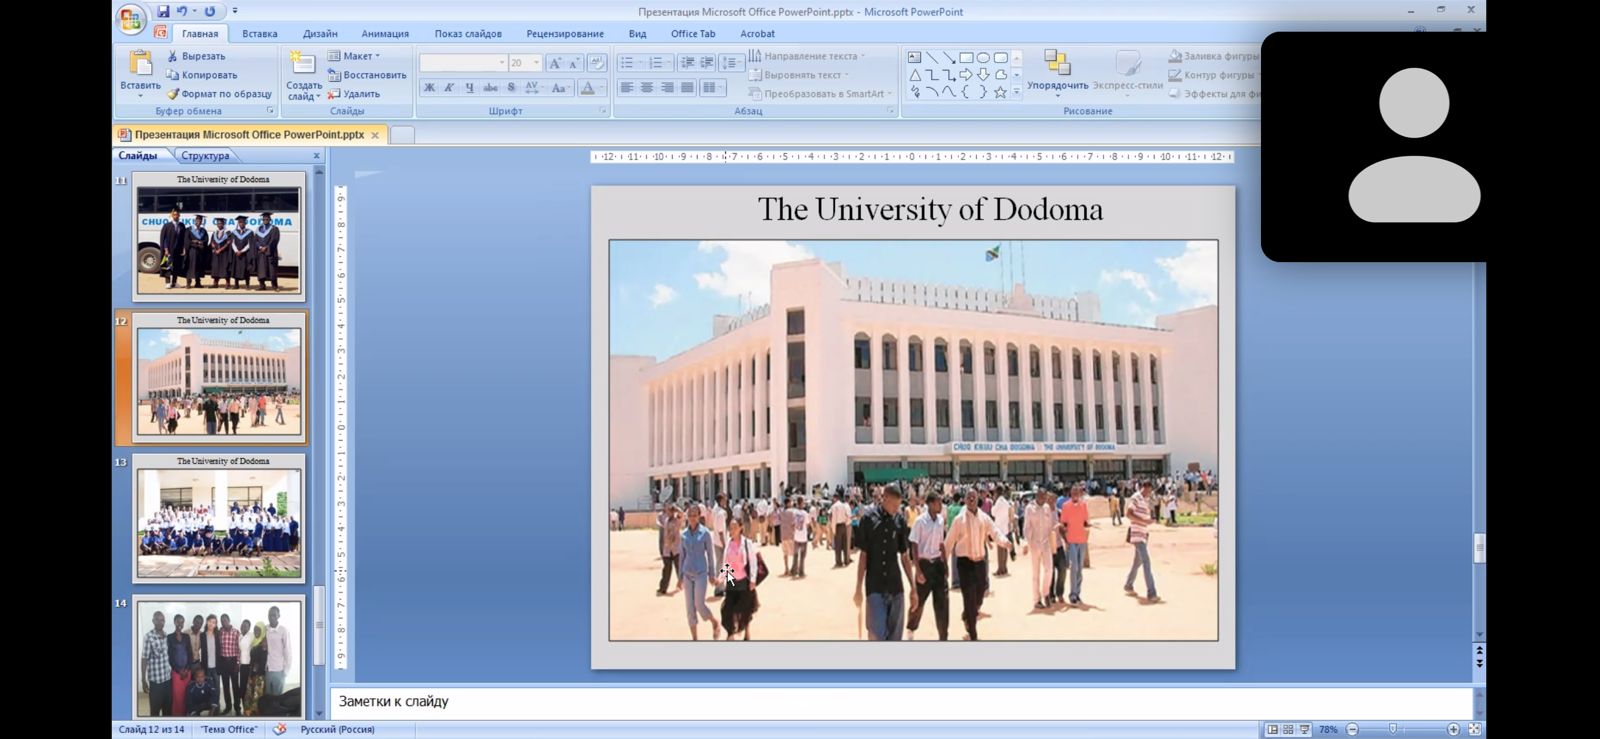Decrease font size with the smaller A
This screenshot has width=1600, height=739.
tap(574, 63)
